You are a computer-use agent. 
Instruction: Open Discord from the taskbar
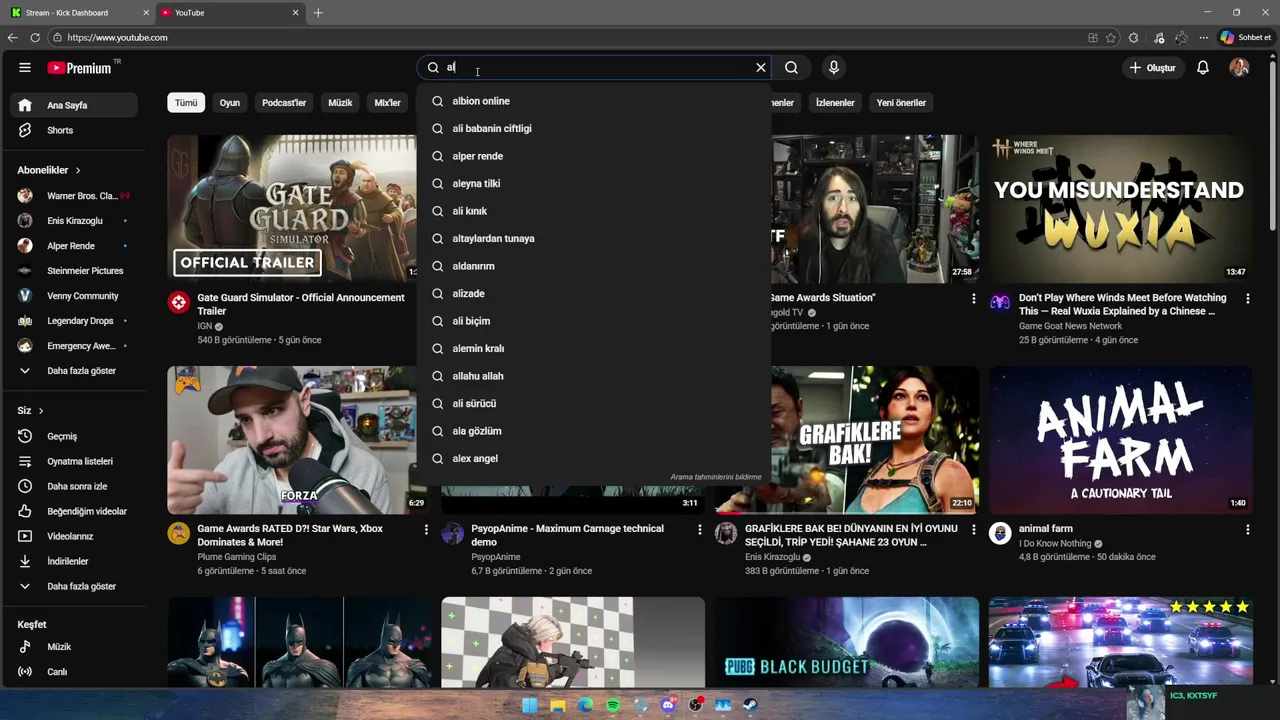(x=668, y=705)
